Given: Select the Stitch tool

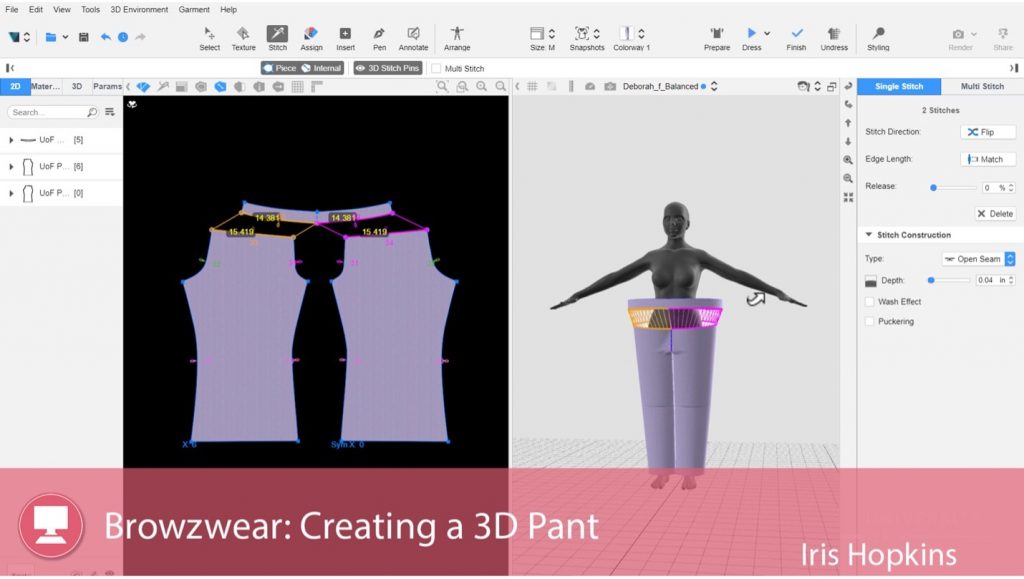Looking at the screenshot, I should tap(277, 35).
